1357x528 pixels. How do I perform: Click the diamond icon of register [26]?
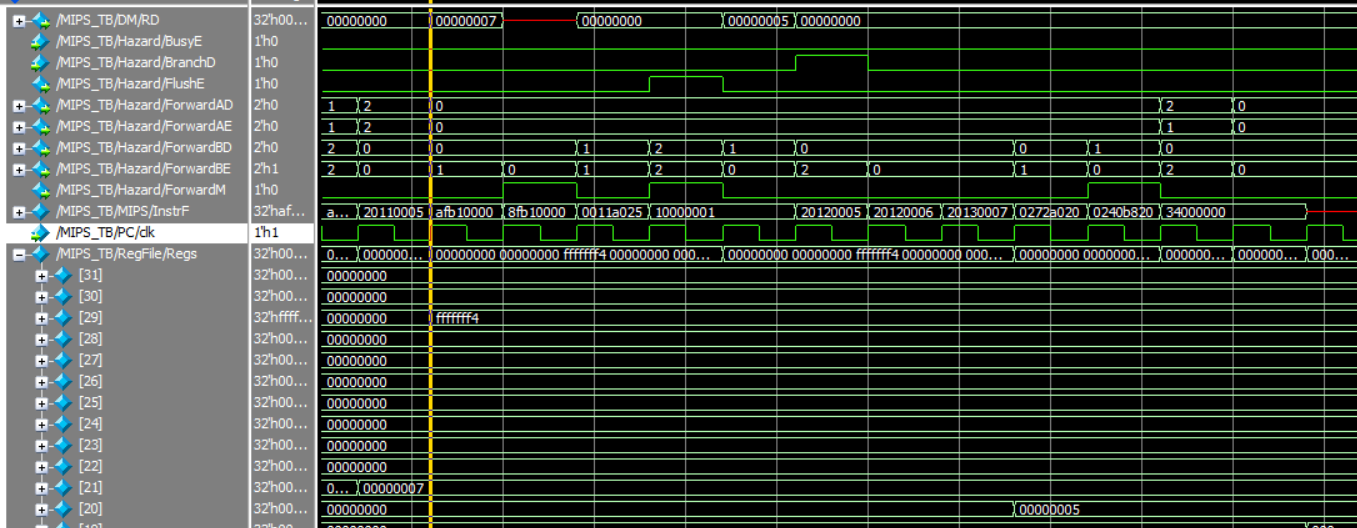63,382
